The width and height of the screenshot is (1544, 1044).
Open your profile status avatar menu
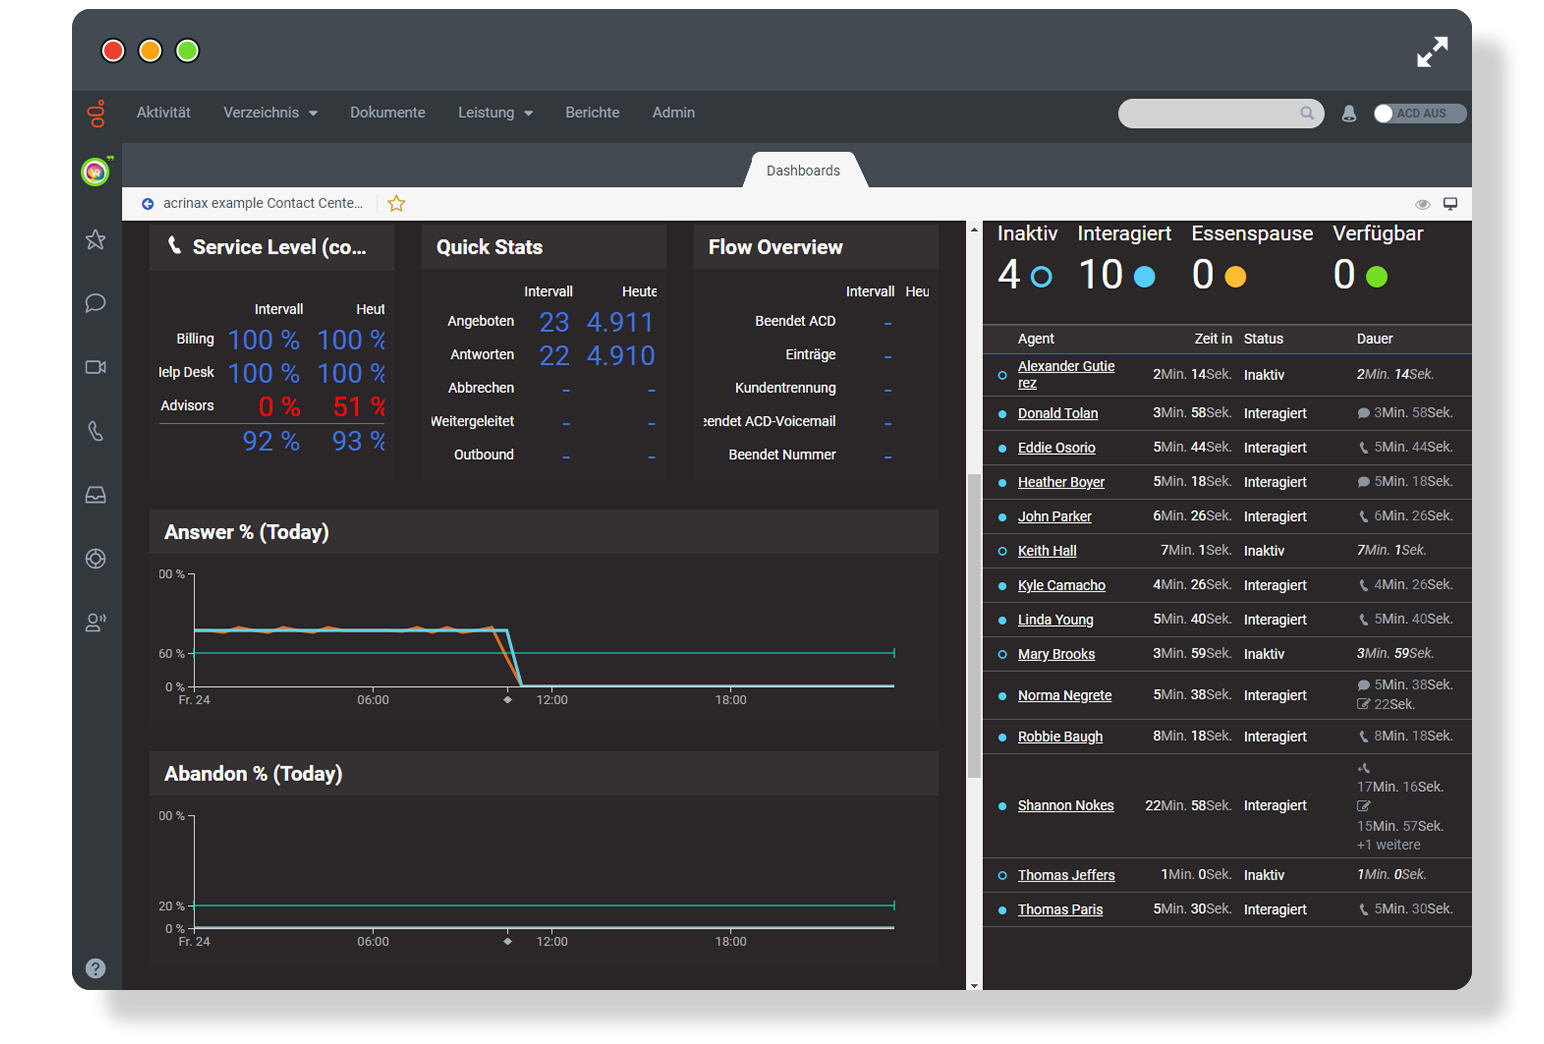click(x=95, y=171)
